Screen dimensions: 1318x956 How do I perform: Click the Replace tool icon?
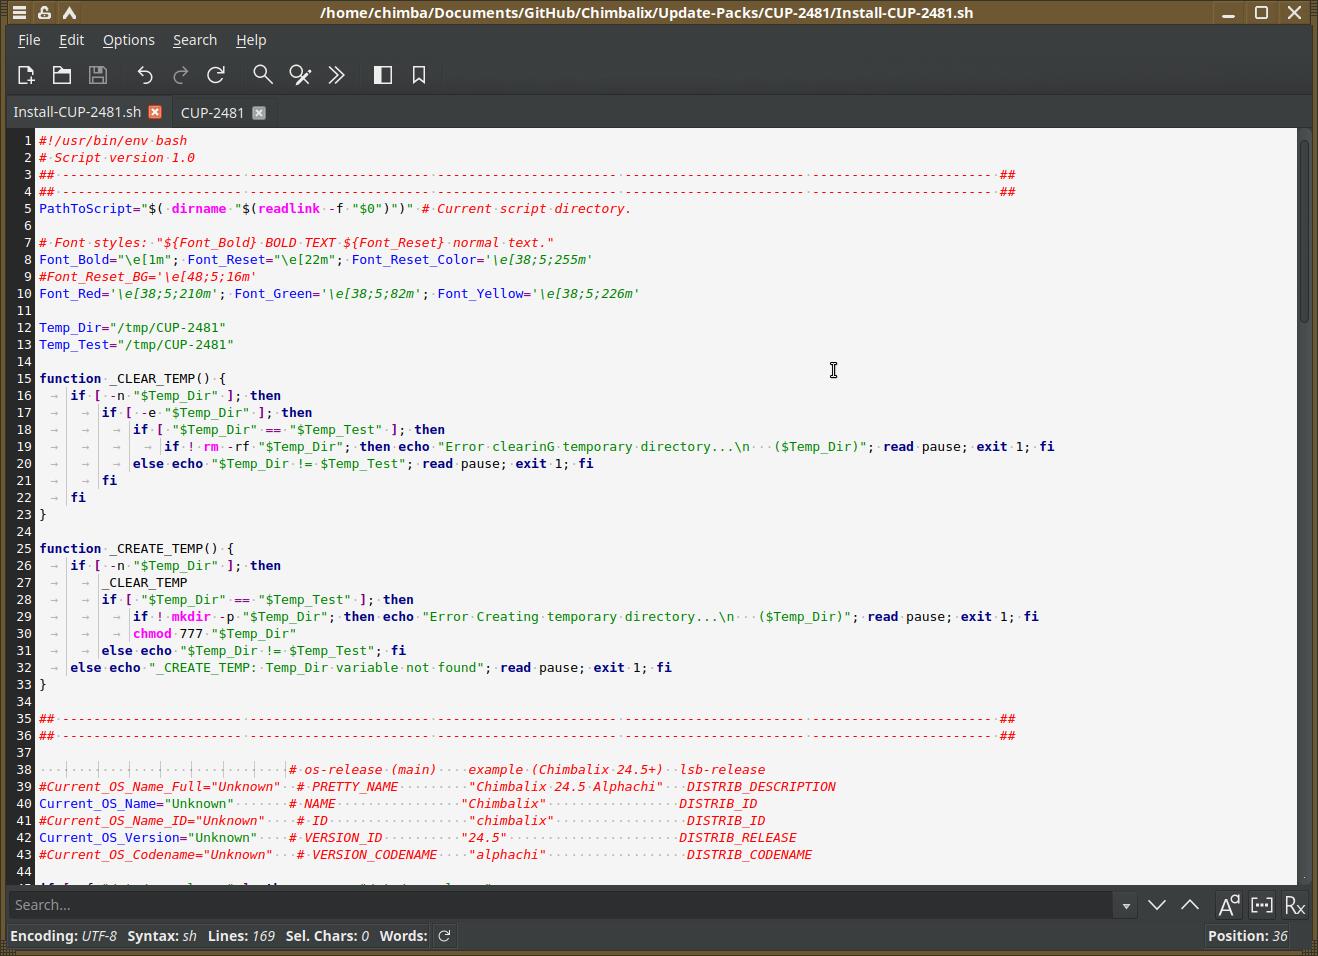tap(300, 75)
